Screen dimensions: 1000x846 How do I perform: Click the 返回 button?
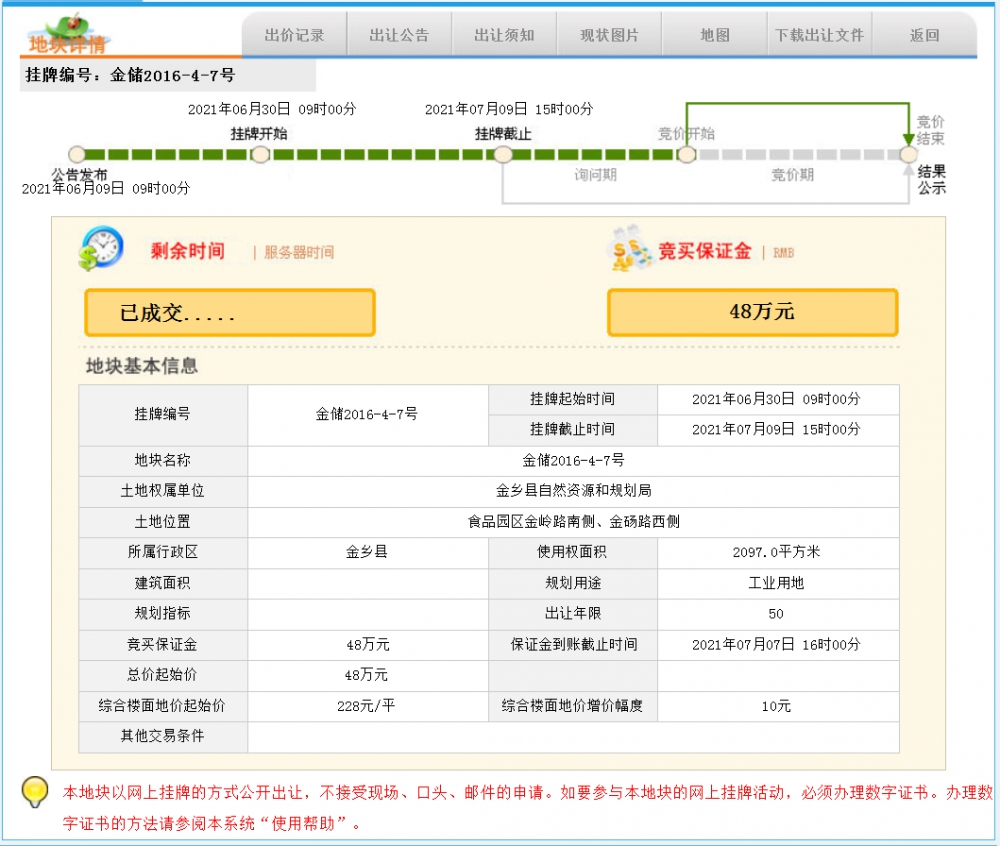coord(924,35)
